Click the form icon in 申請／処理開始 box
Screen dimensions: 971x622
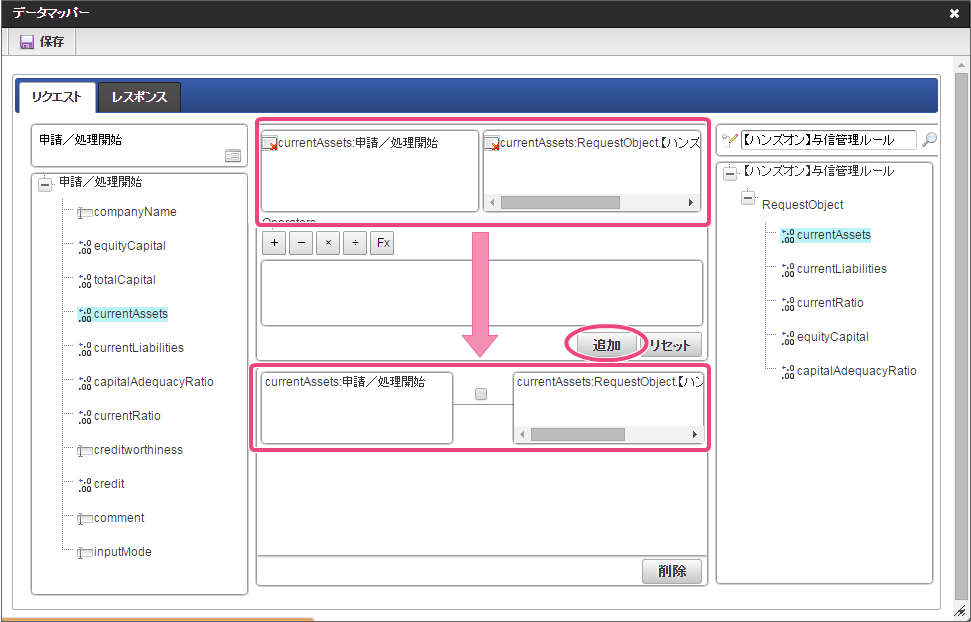233,156
